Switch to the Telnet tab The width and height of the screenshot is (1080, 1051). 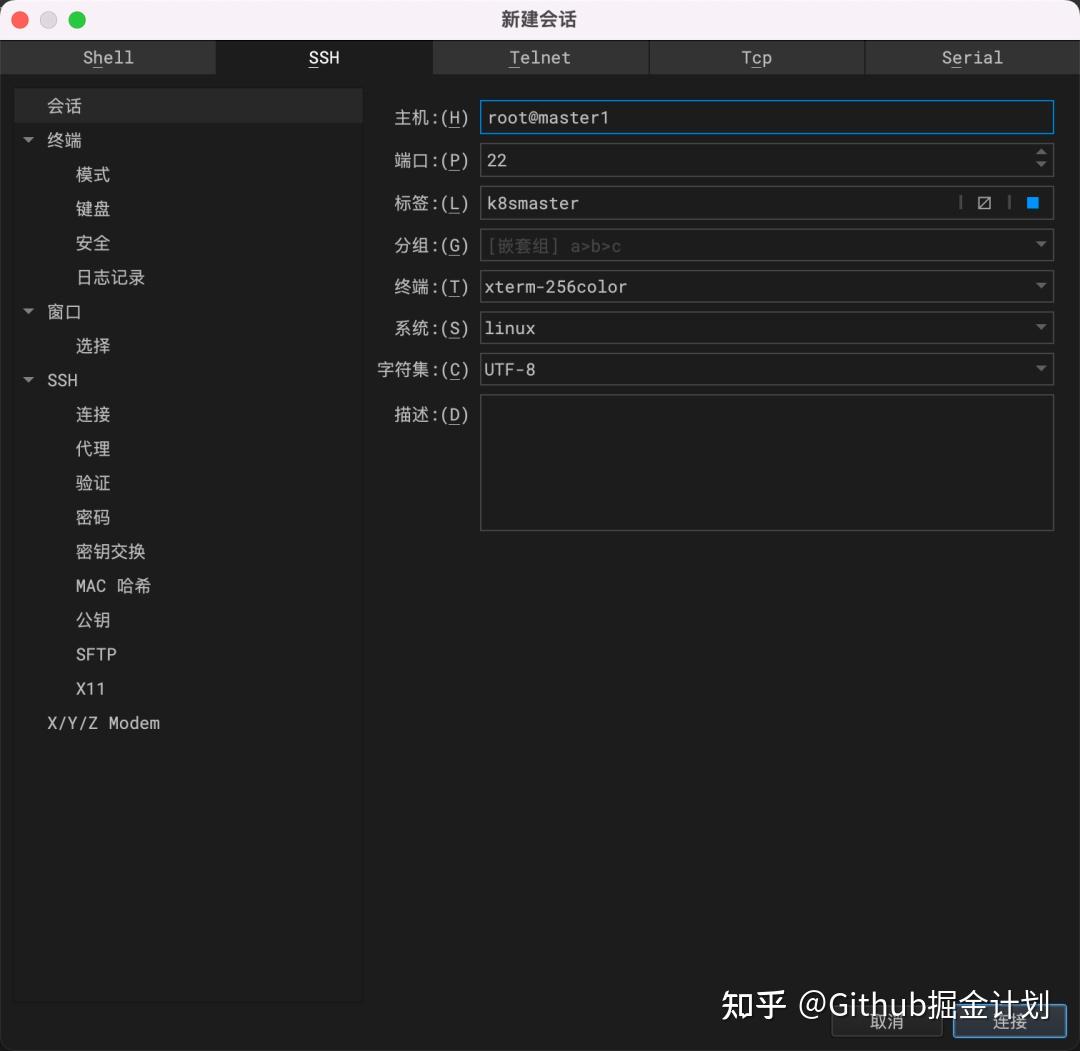[x=540, y=58]
